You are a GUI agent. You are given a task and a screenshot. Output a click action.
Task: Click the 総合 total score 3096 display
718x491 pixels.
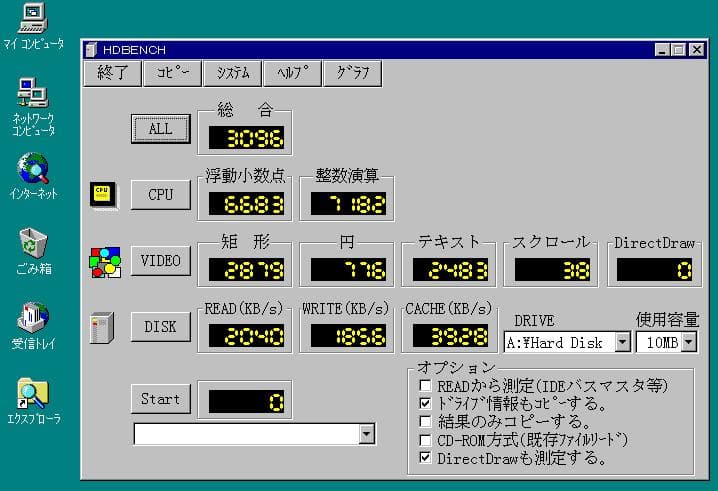(246, 138)
